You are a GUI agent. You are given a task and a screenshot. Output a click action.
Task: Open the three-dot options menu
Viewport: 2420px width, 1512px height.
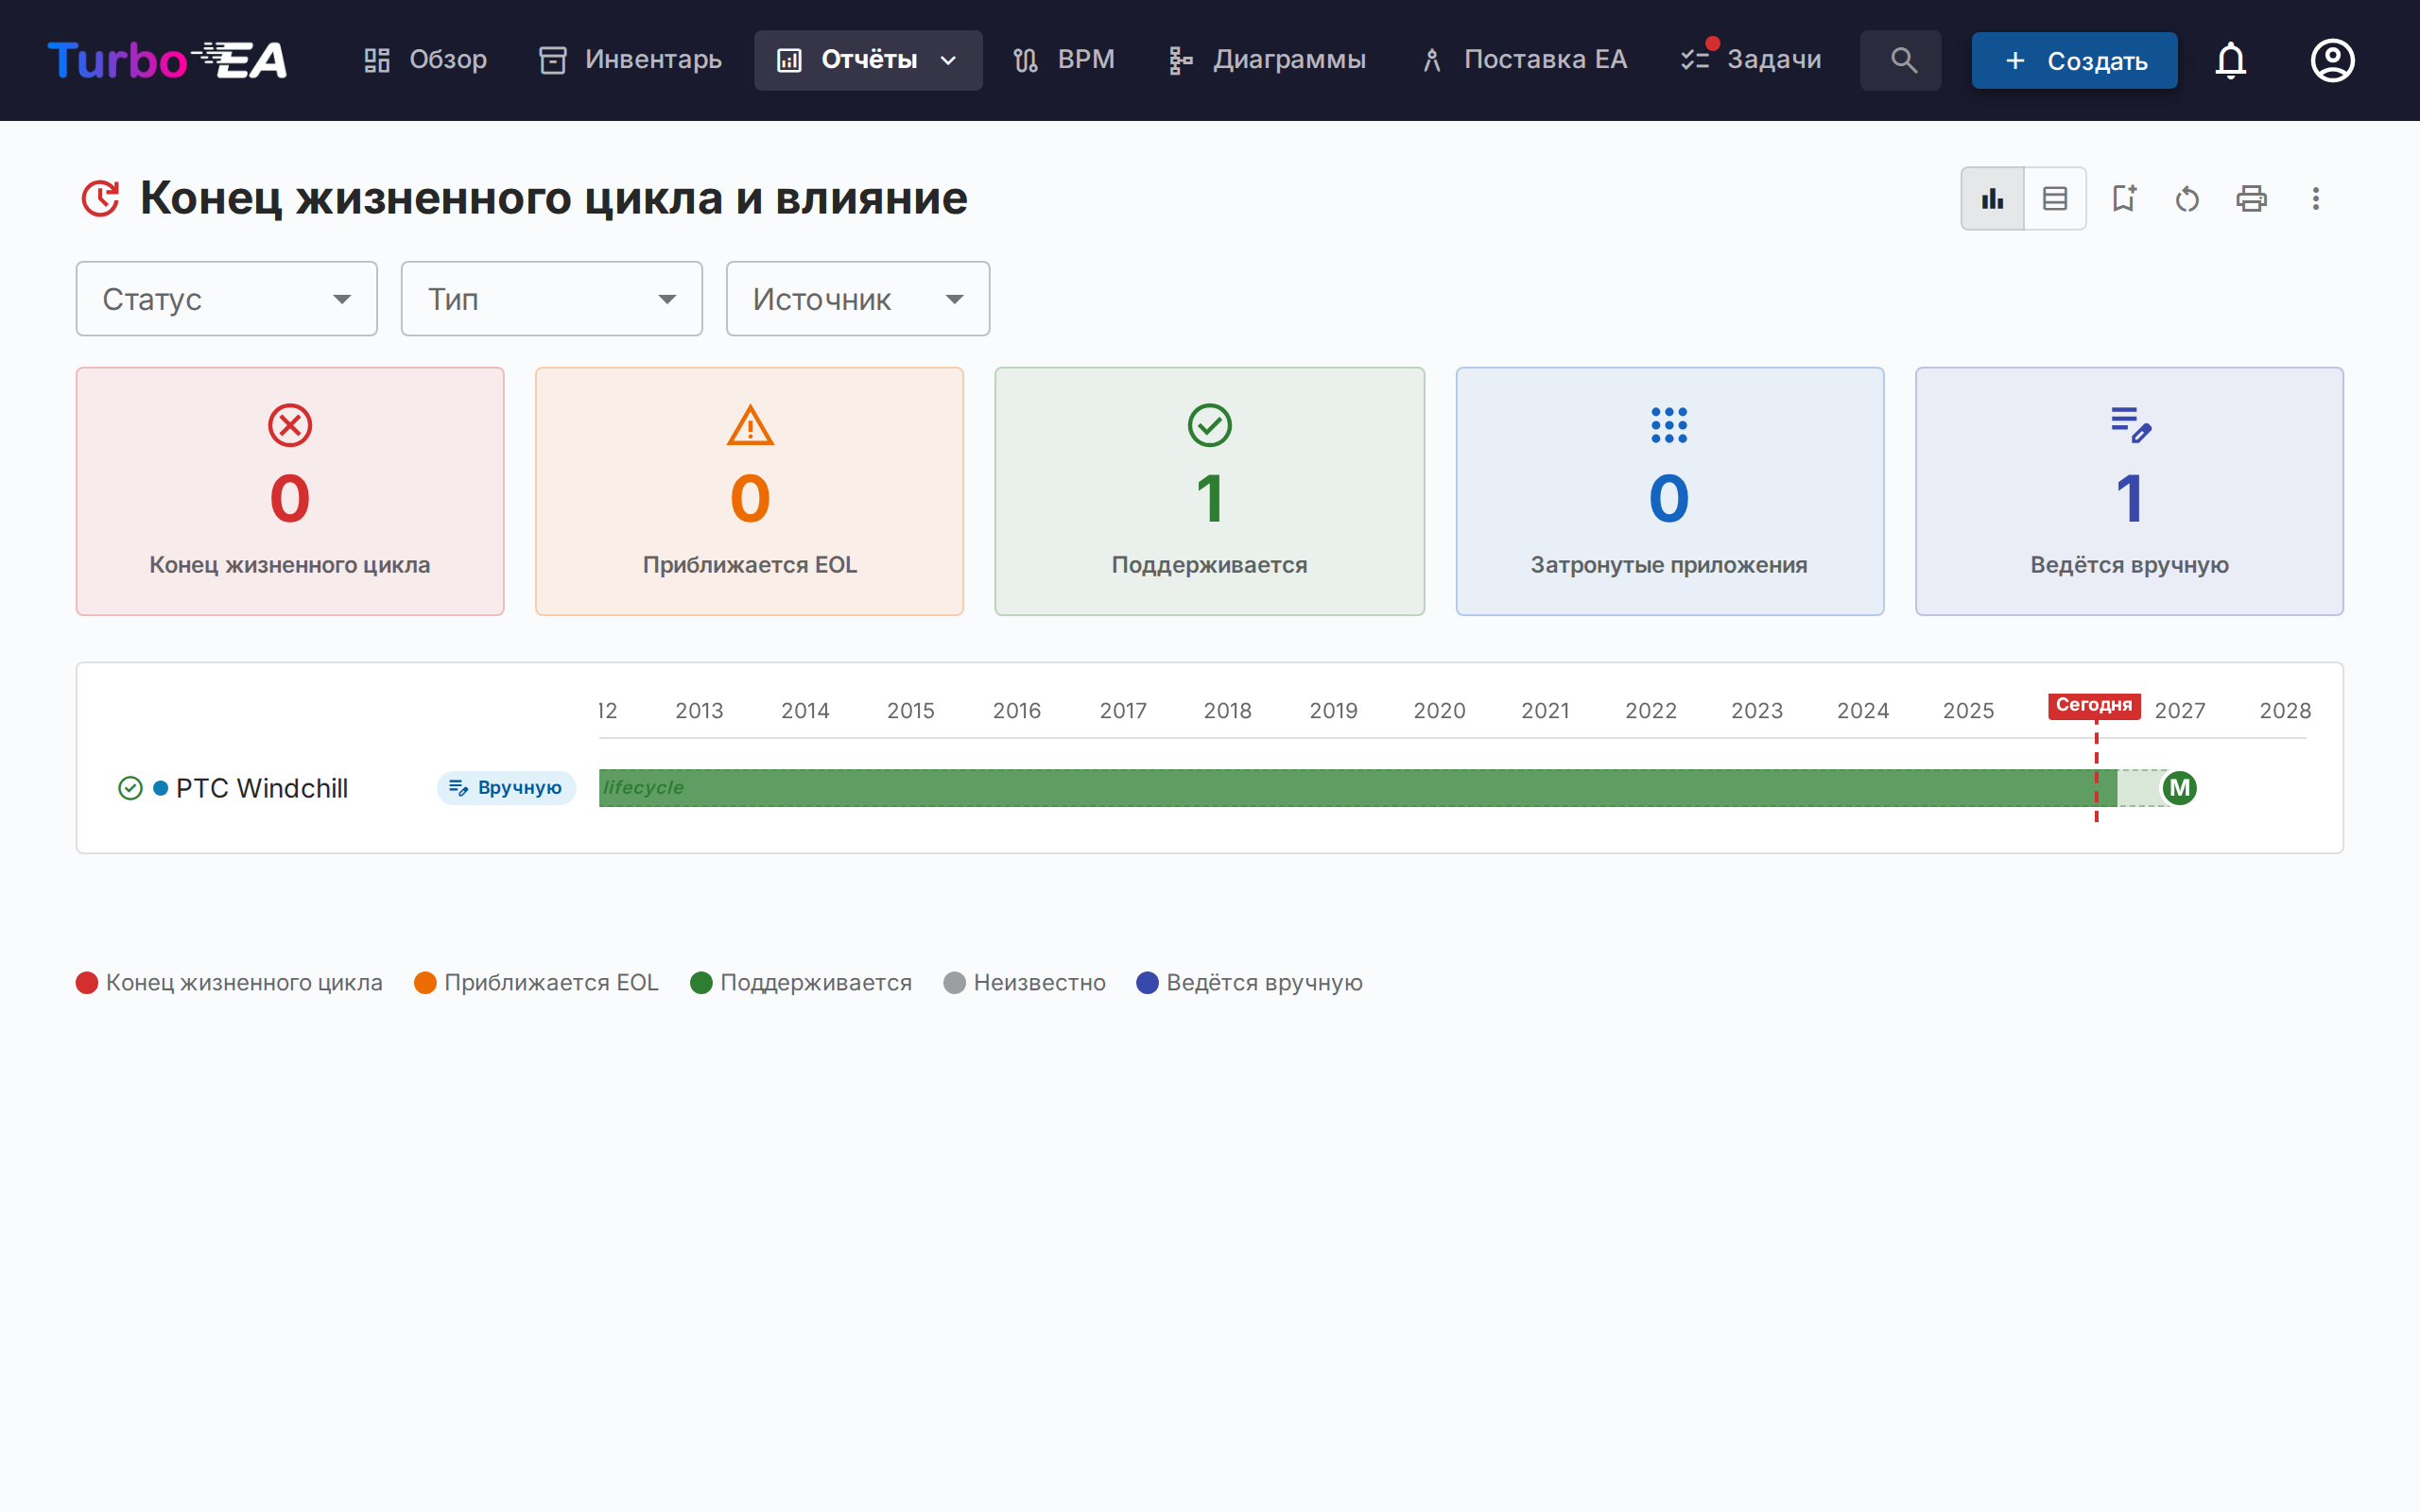pyautogui.click(x=2316, y=198)
